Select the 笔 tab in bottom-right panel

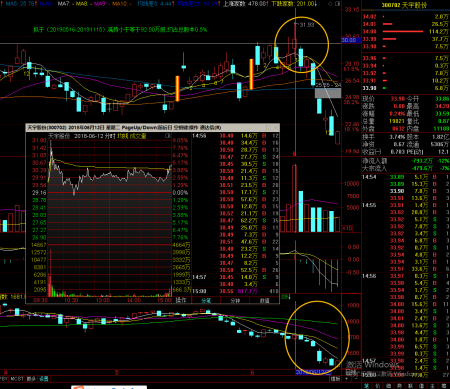[x=367, y=386]
